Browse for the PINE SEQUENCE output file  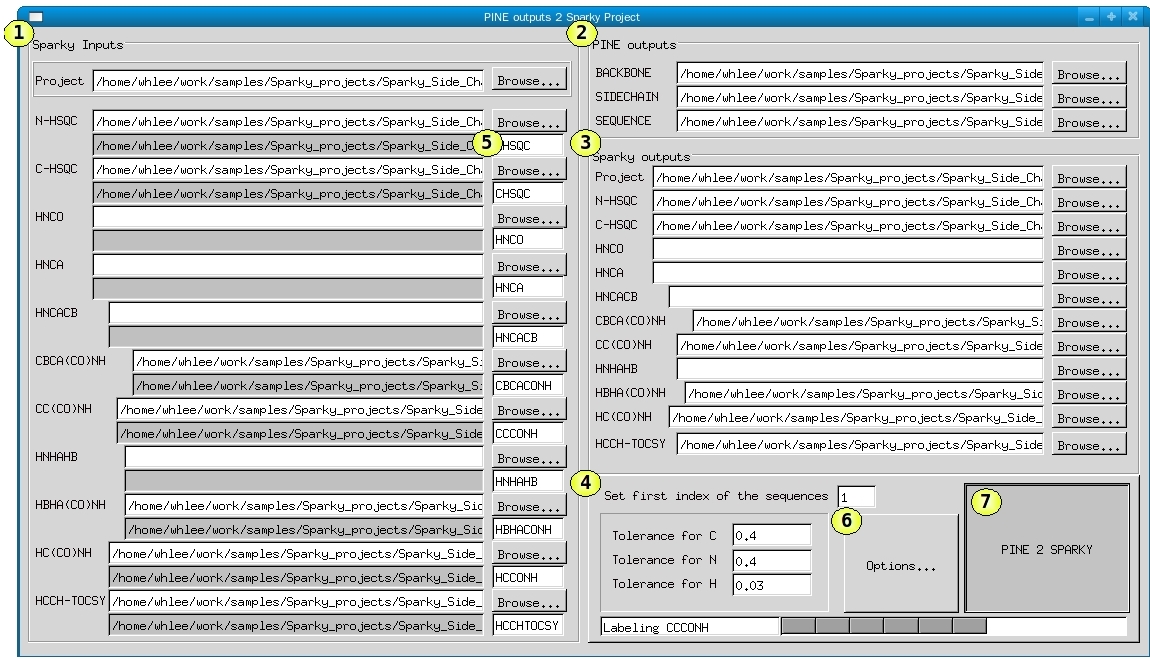click(1089, 122)
